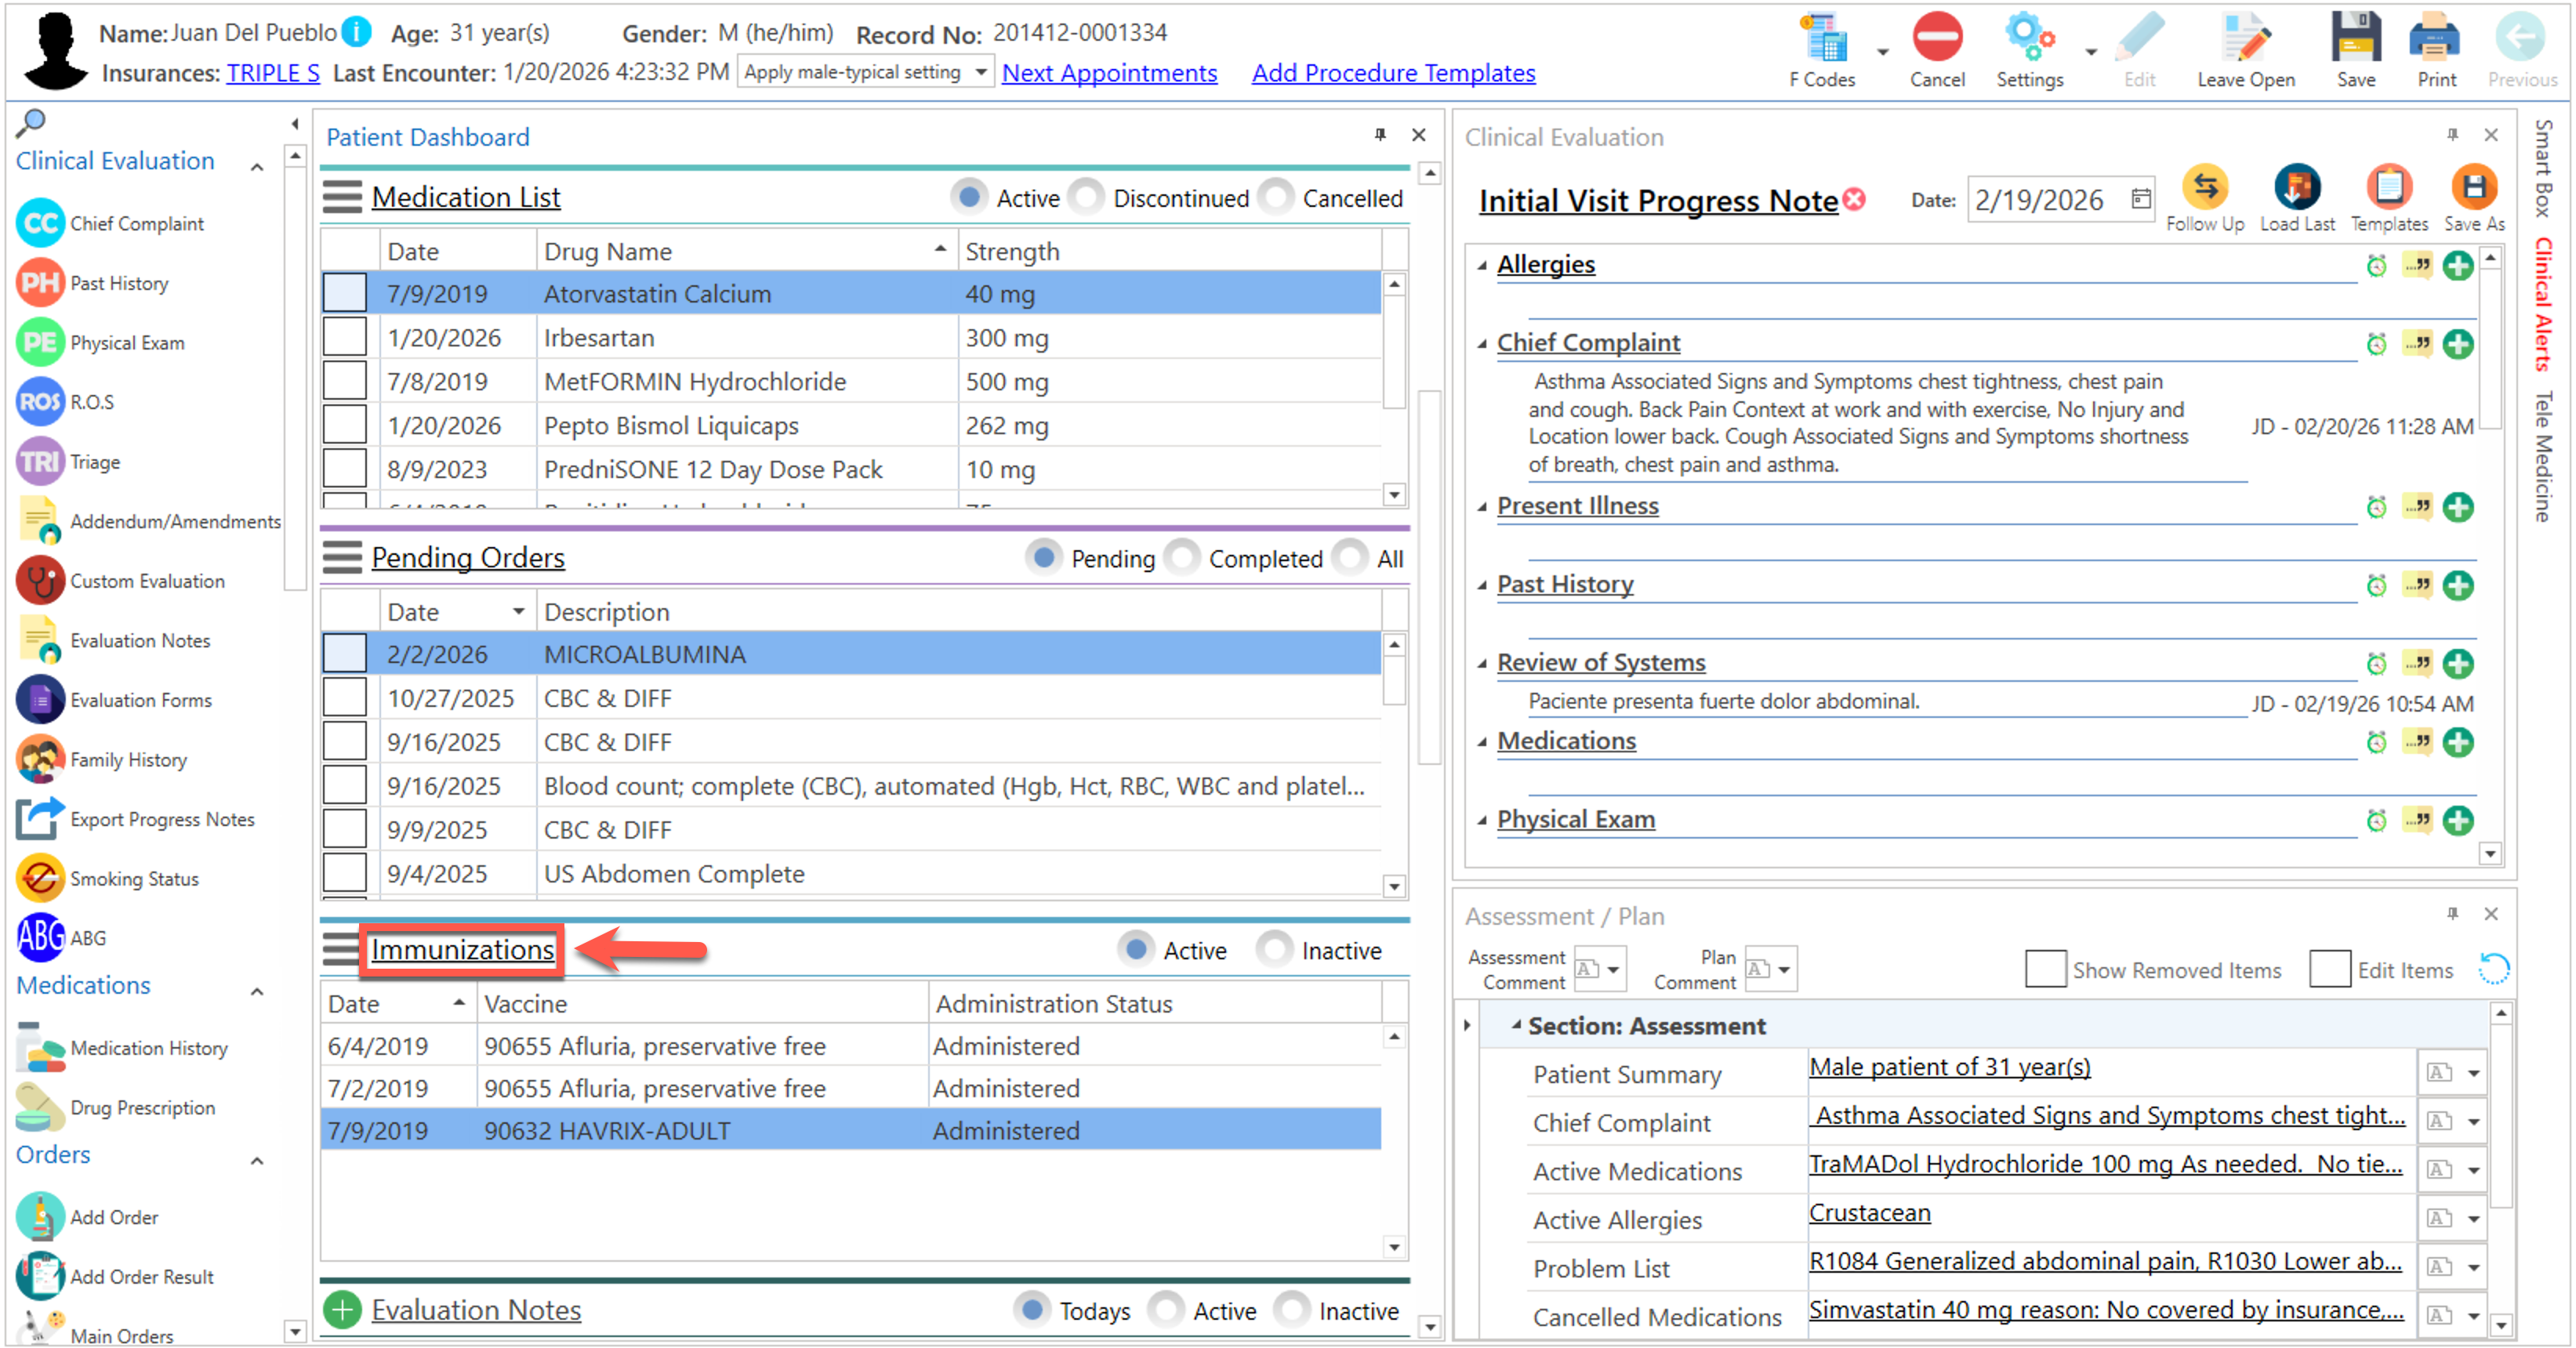Select Completed orders radio button
Viewport: 2576px width, 1348px height.
(1182, 558)
